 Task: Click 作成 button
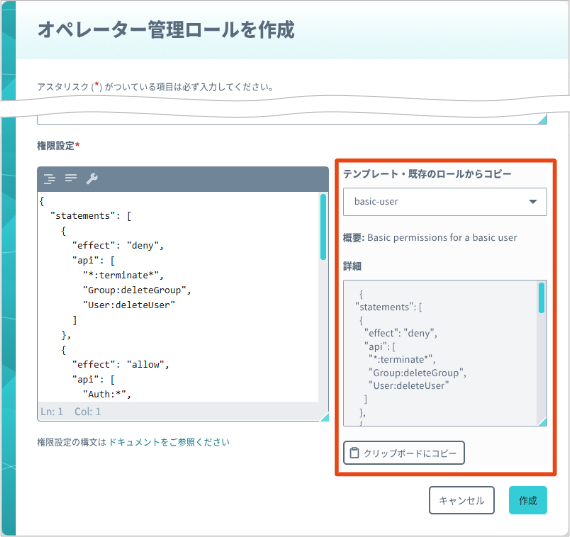click(x=528, y=500)
